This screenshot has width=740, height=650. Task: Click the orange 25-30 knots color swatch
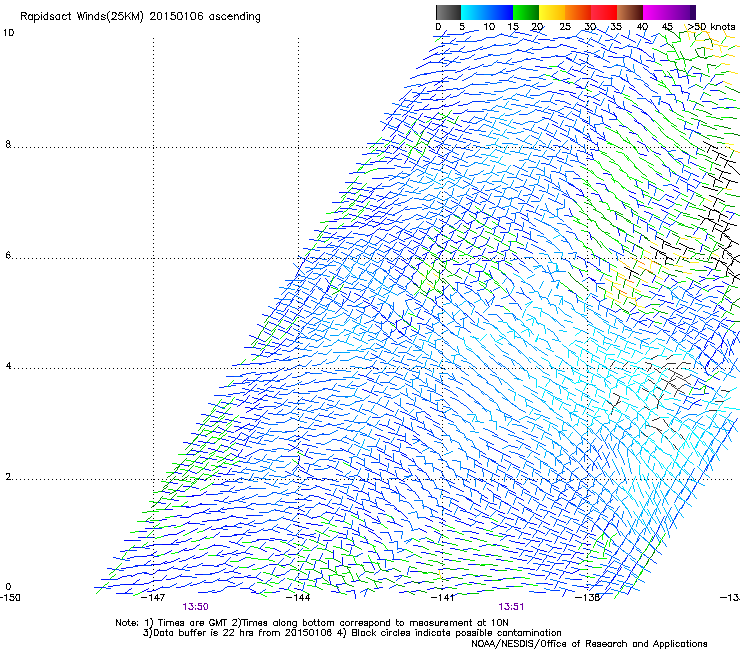[x=578, y=12]
